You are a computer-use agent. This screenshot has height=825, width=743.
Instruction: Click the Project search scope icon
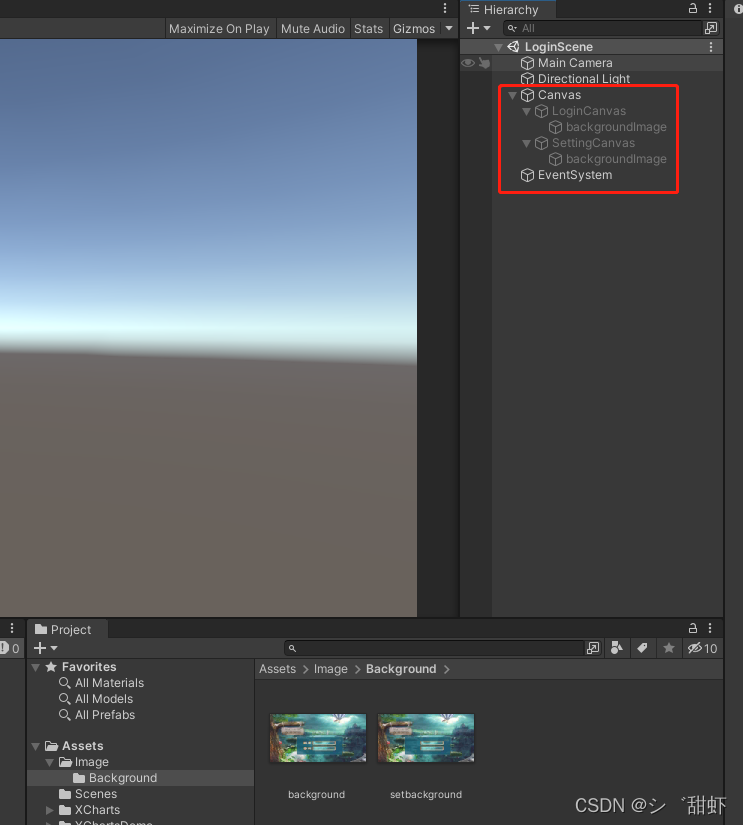[593, 648]
